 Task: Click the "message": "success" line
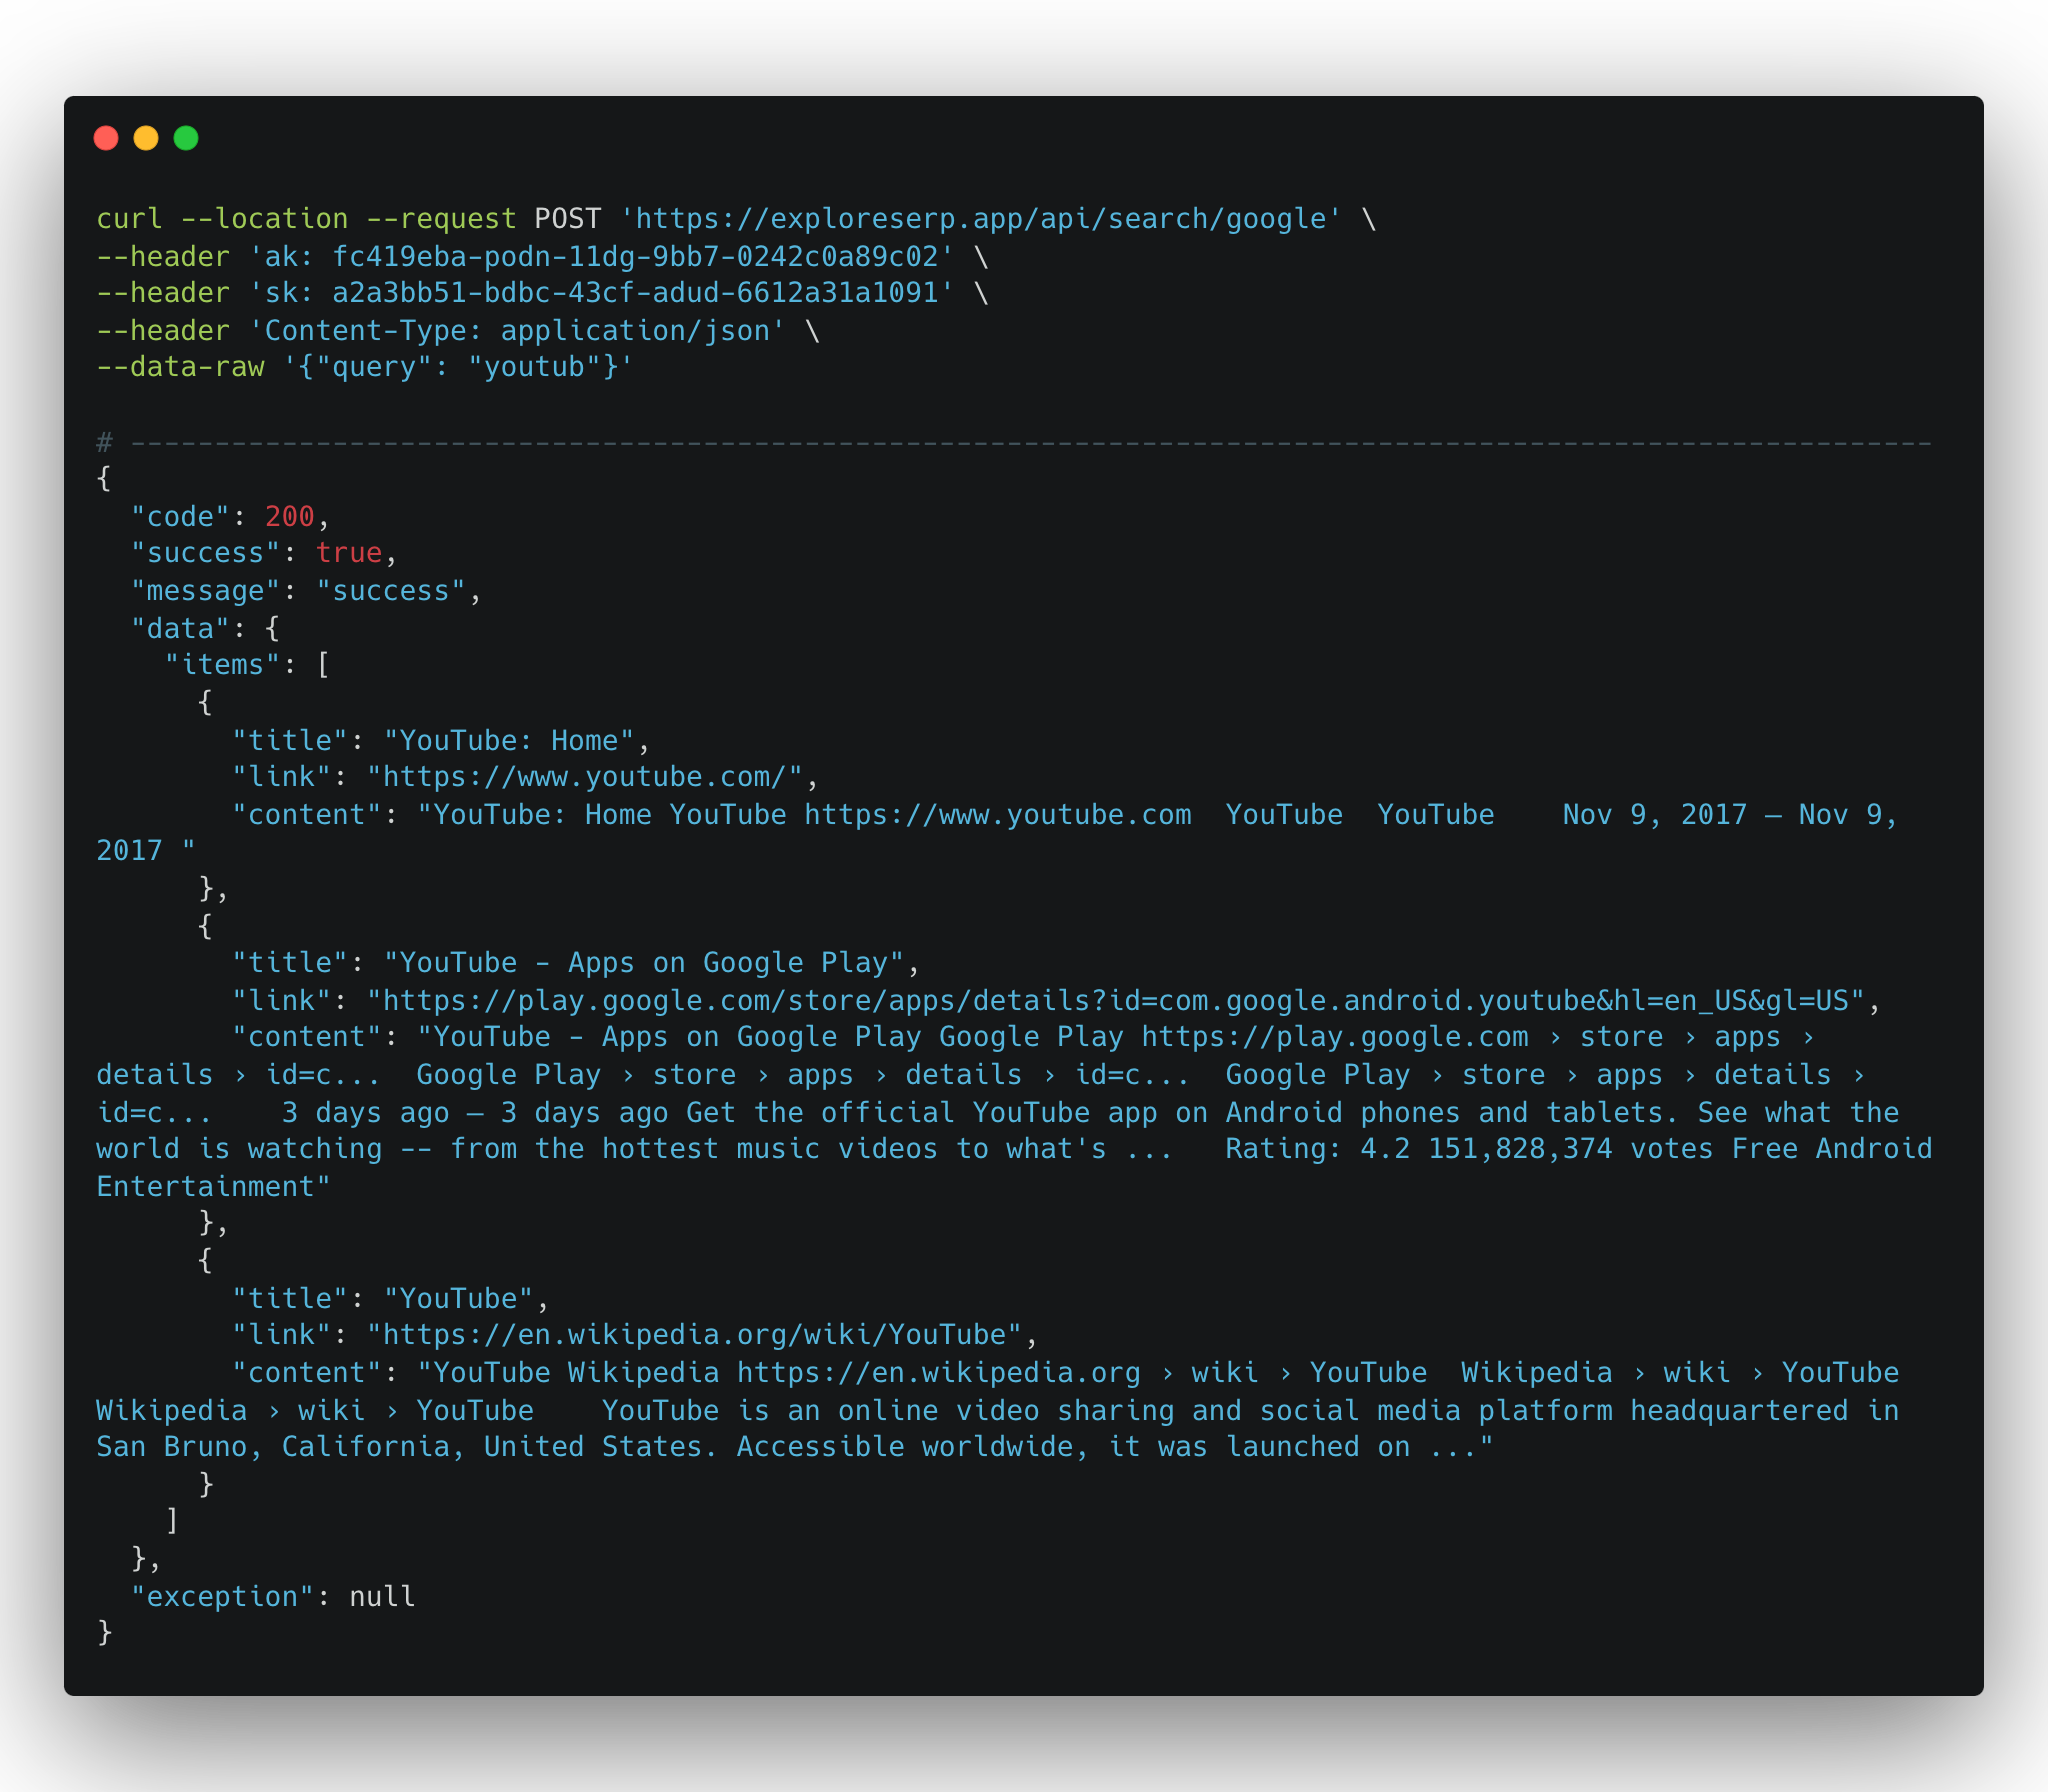point(306,591)
